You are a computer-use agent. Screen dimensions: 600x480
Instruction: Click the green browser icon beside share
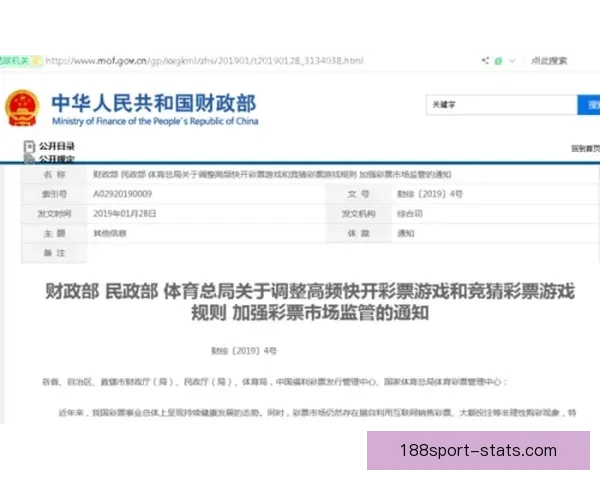[498, 61]
